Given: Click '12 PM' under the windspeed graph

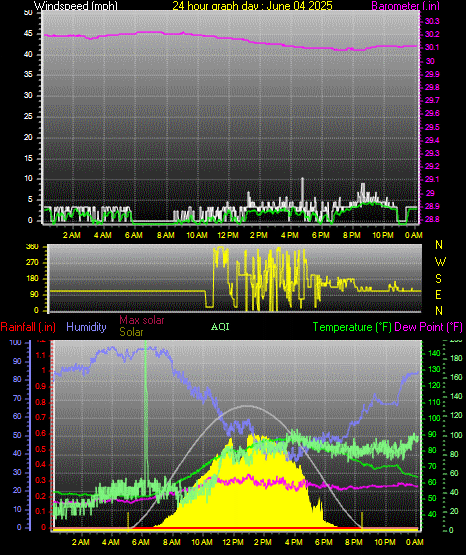Looking at the screenshot, I should [228, 235].
